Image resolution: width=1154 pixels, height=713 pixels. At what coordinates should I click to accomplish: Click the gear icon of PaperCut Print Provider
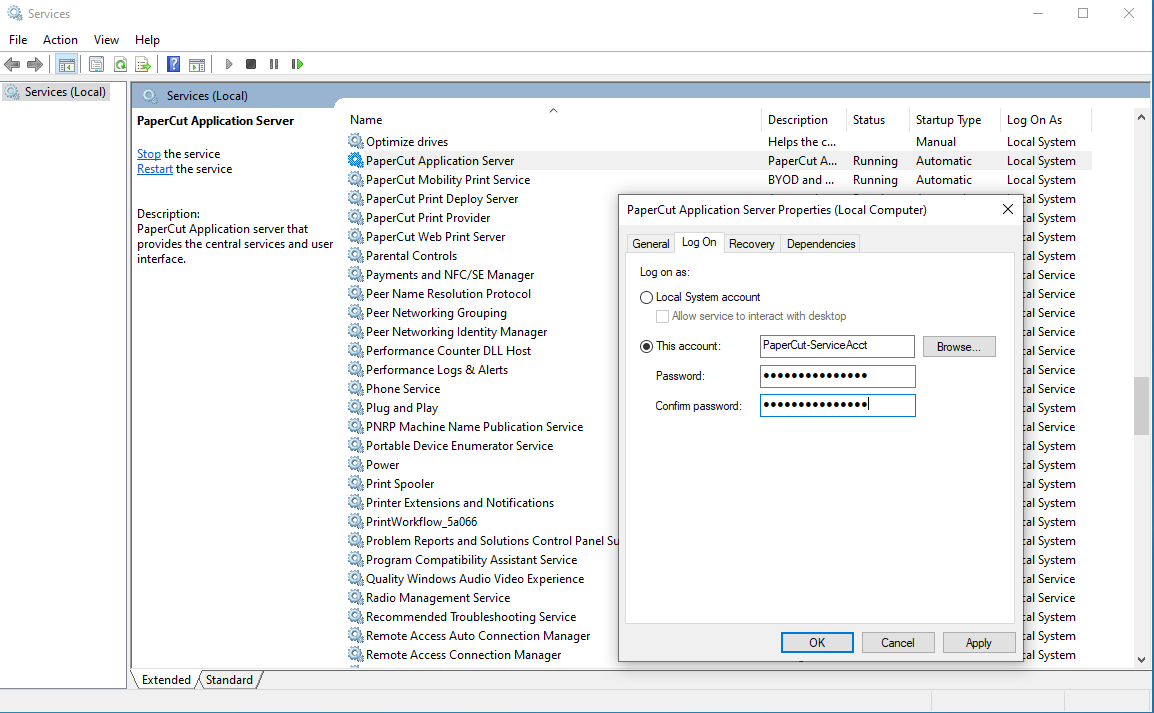click(x=356, y=218)
